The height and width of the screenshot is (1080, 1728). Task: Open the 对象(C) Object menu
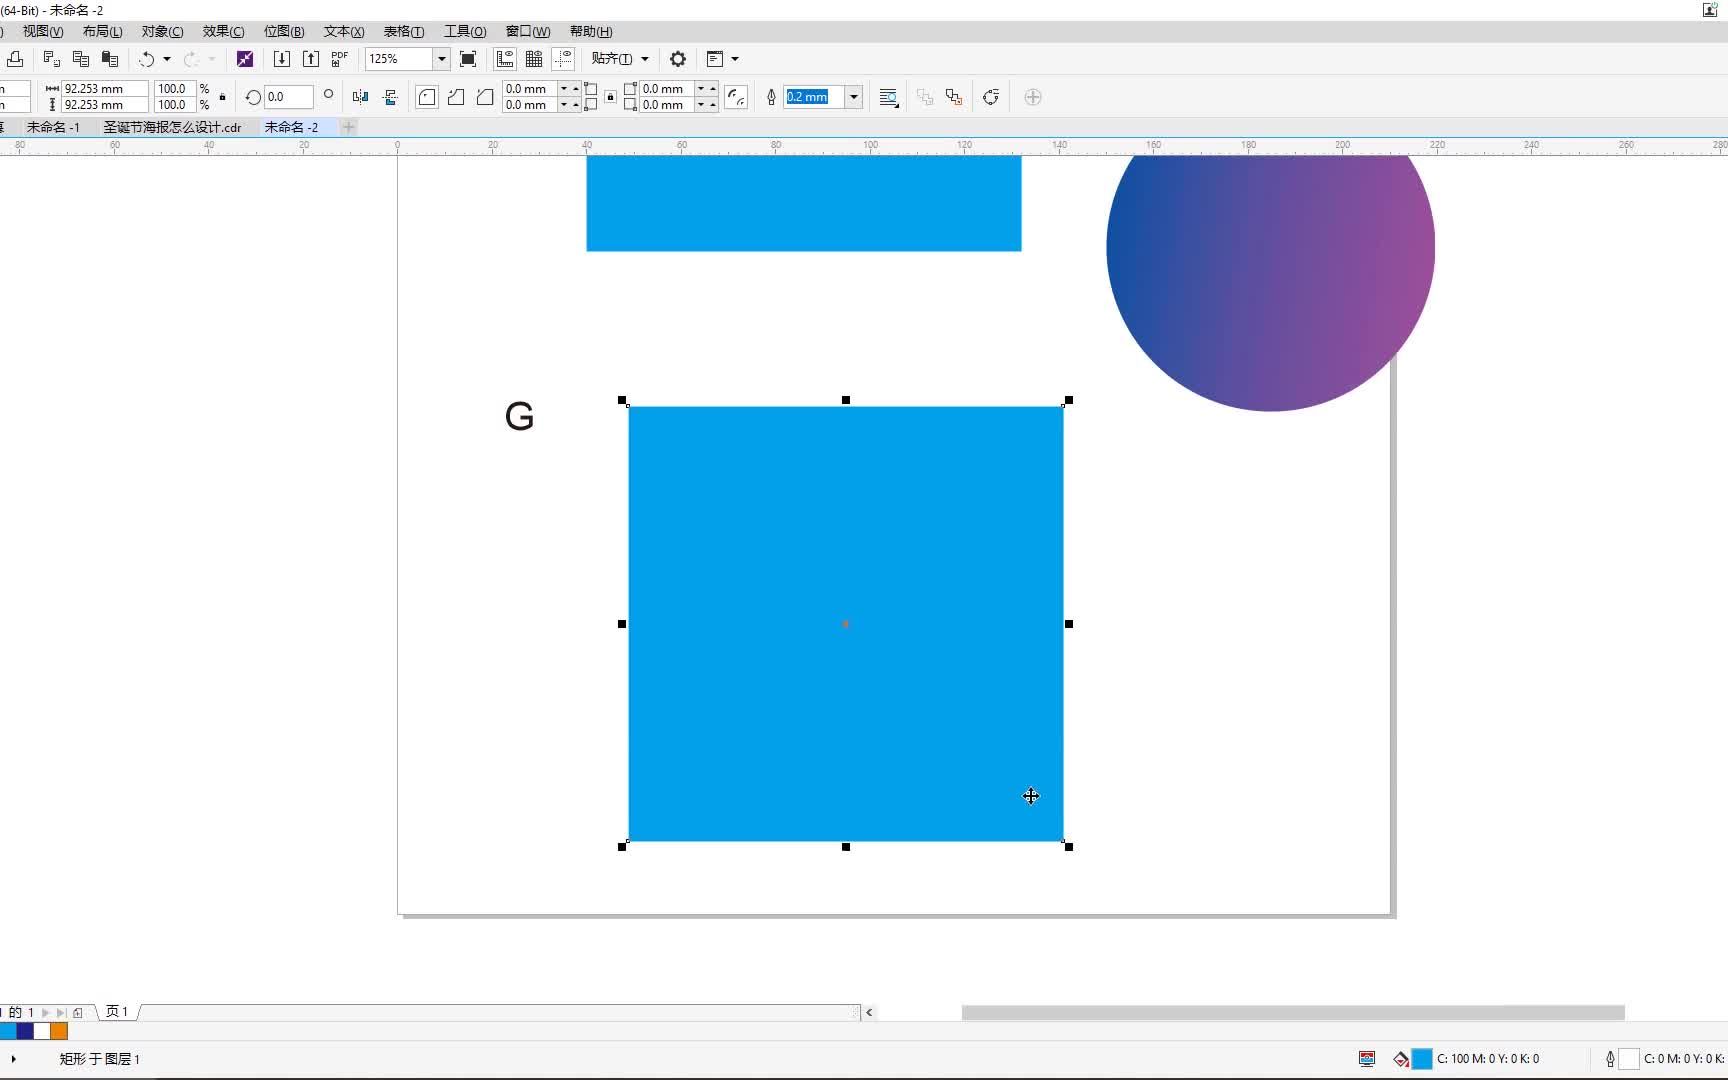click(162, 31)
